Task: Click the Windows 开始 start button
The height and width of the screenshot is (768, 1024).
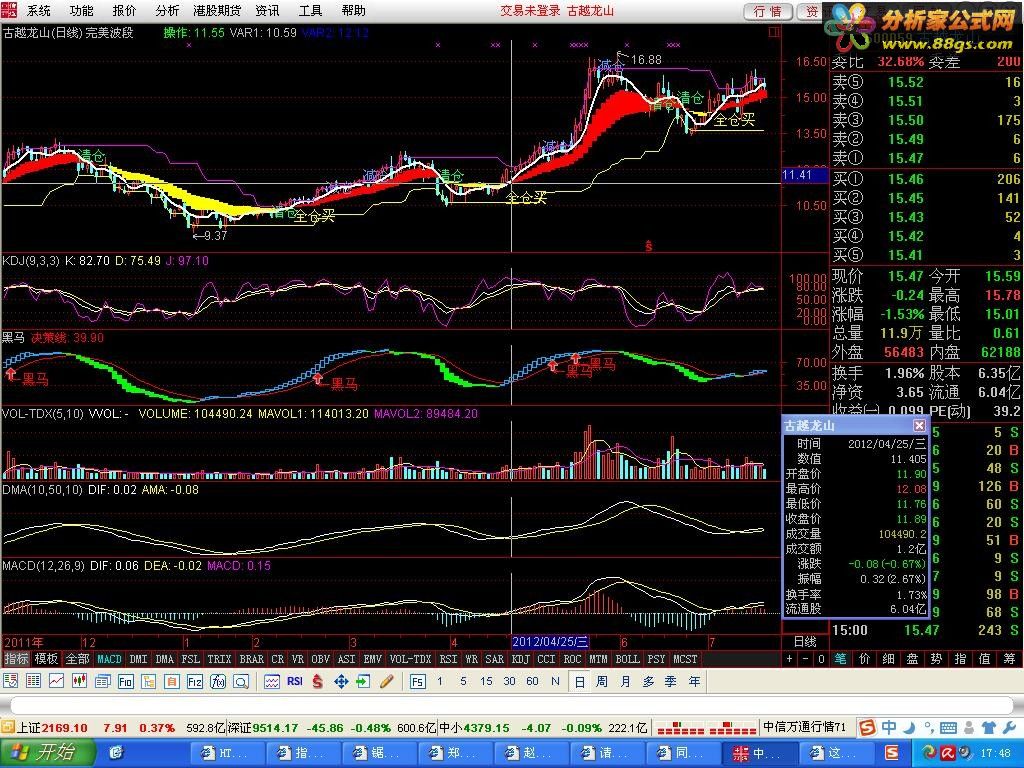Action: 46,752
